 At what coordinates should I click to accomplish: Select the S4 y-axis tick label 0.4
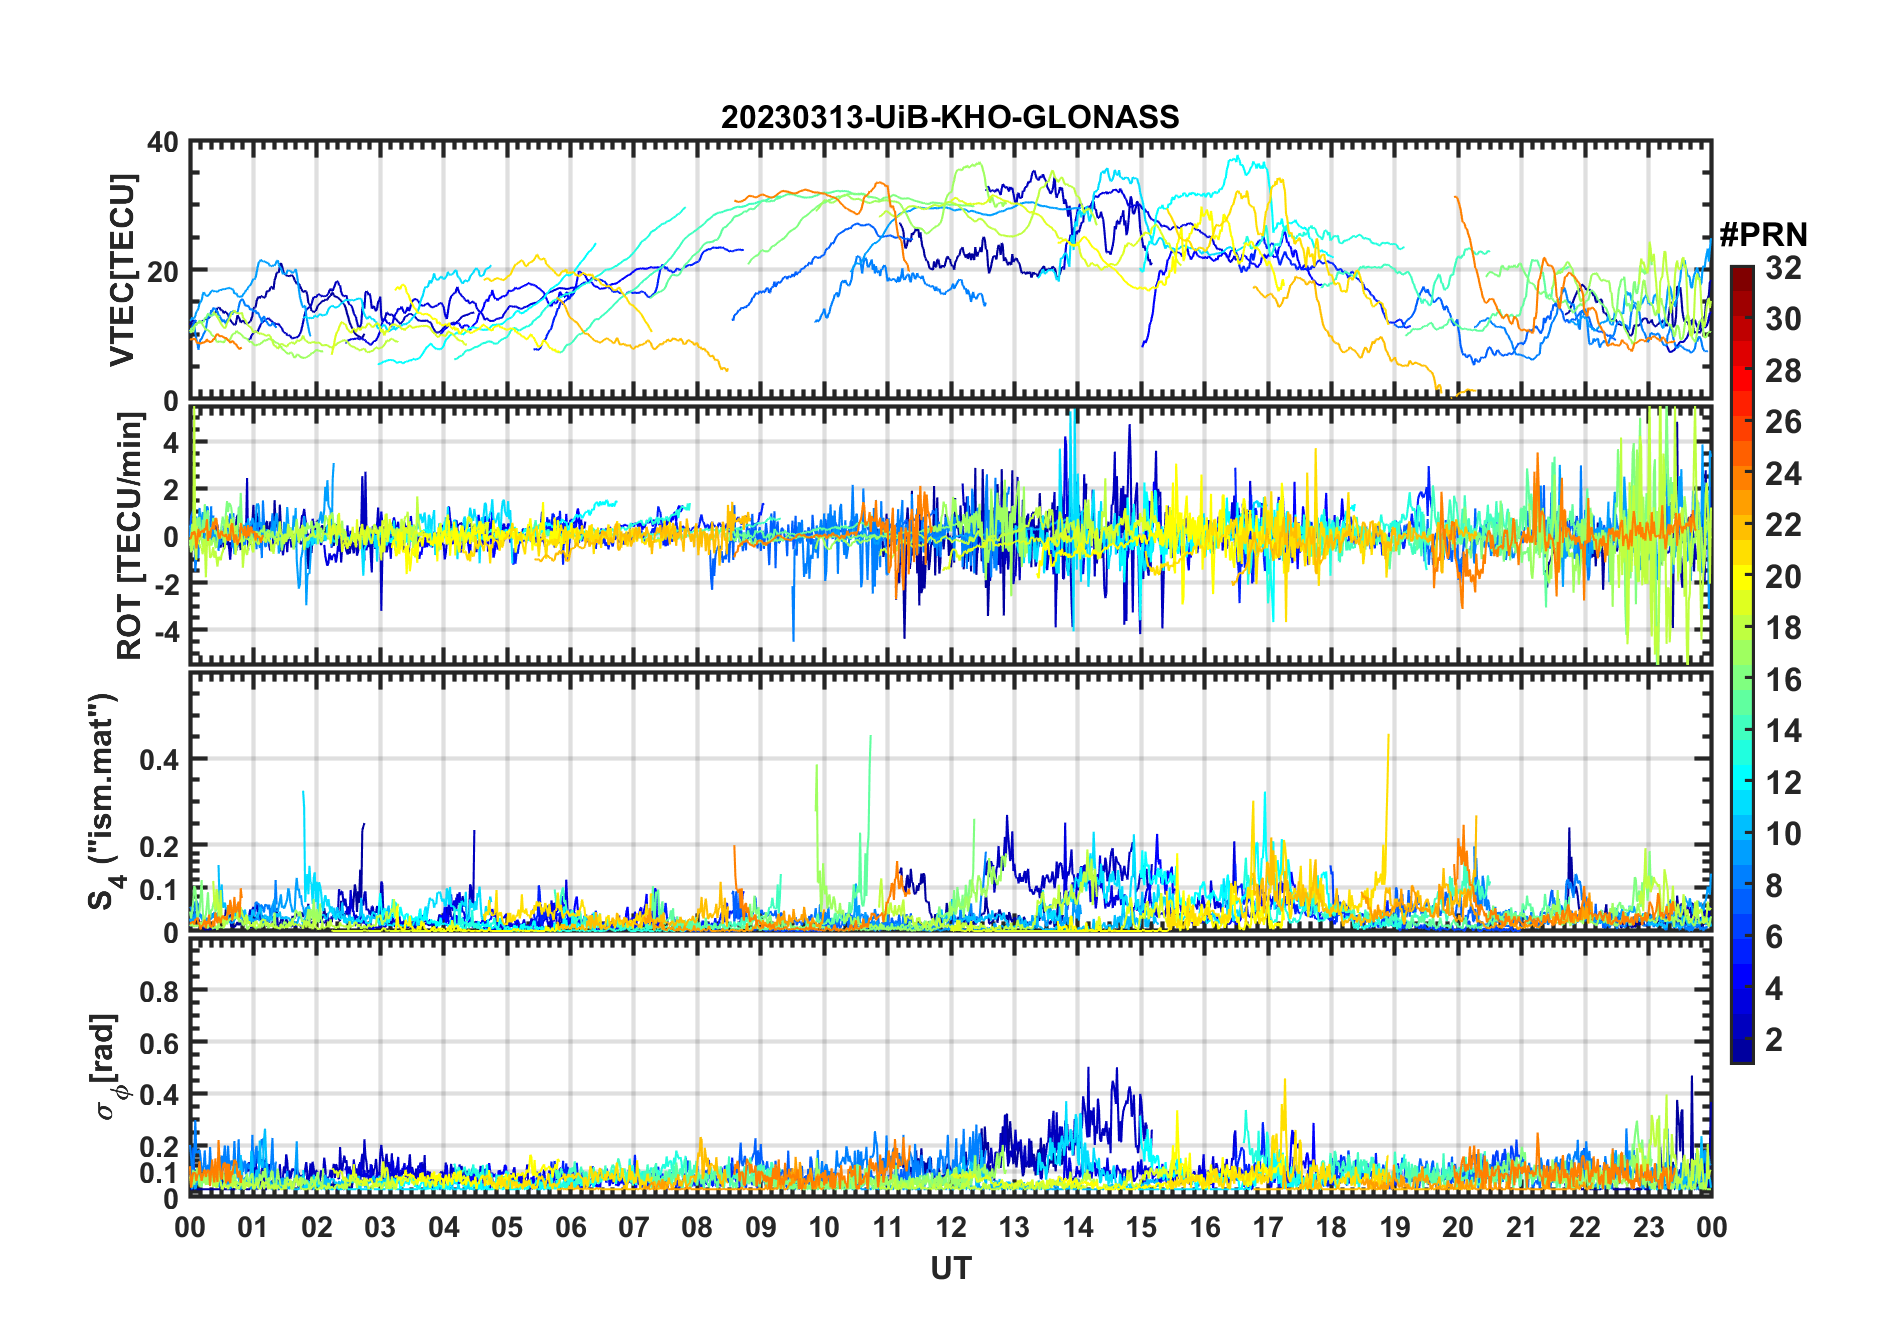coord(160,760)
